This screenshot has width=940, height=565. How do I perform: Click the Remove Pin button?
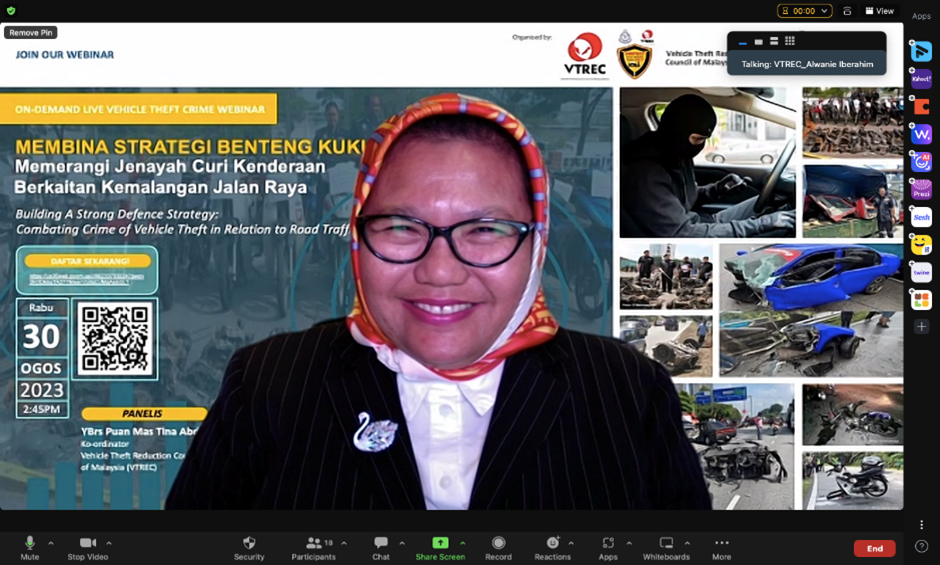coord(31,32)
